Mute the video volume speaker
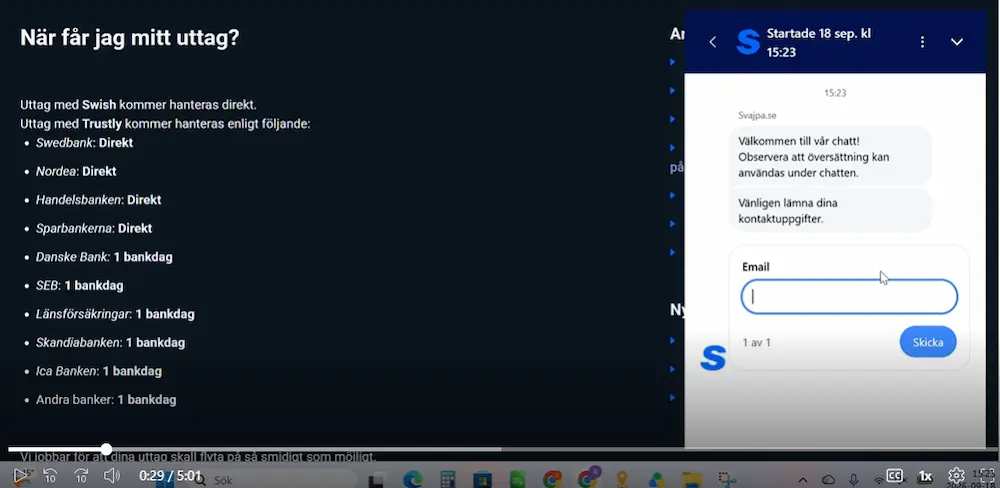 (112, 475)
